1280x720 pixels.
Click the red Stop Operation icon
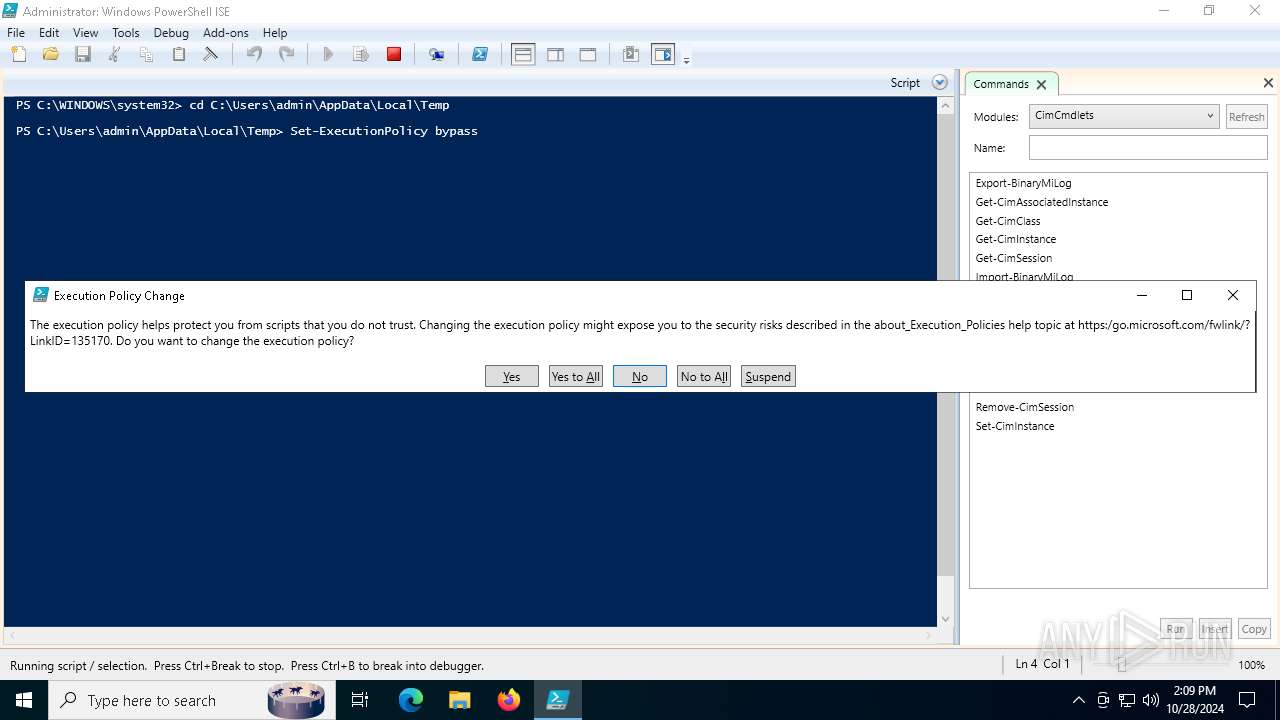point(394,54)
